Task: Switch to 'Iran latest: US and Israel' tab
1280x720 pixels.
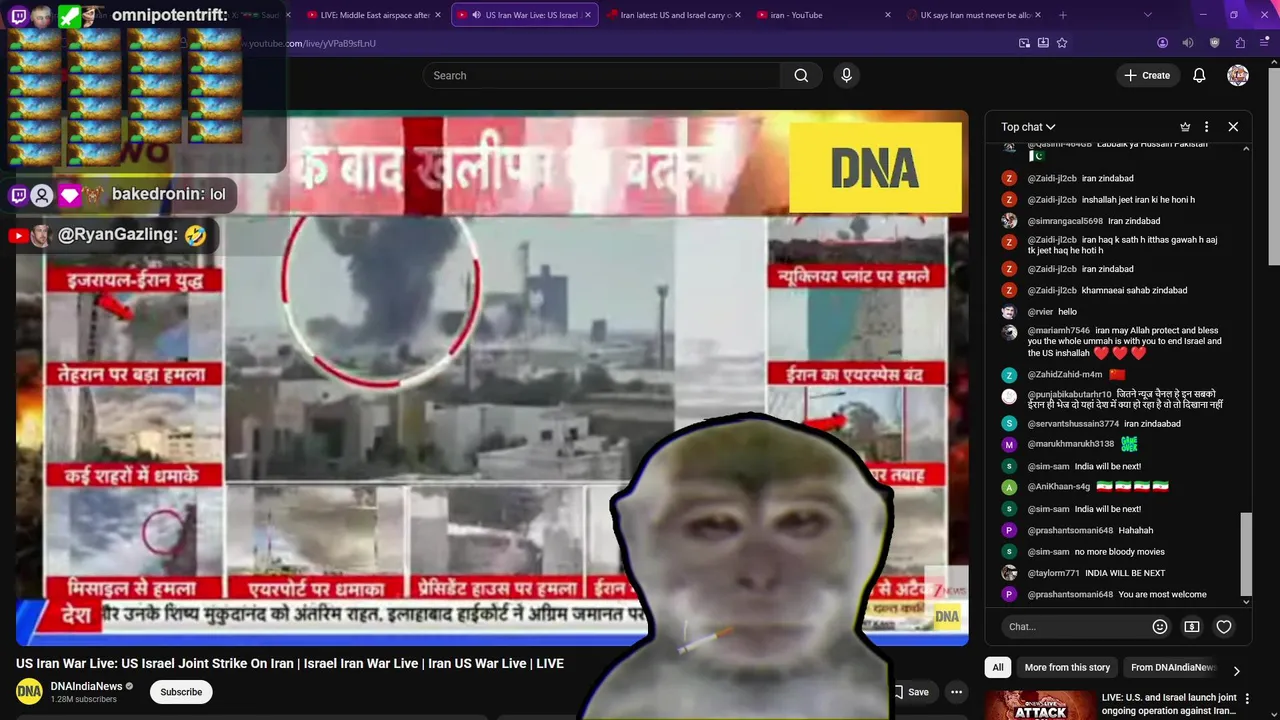Action: [674, 15]
